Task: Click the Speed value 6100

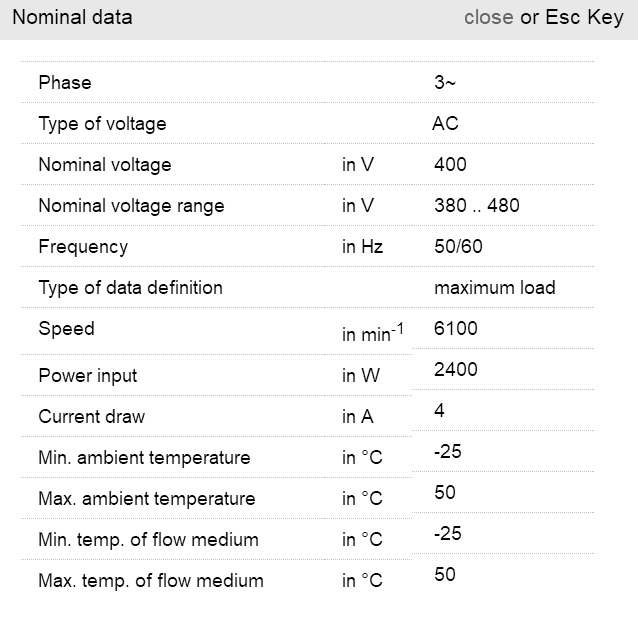Action: click(x=456, y=329)
